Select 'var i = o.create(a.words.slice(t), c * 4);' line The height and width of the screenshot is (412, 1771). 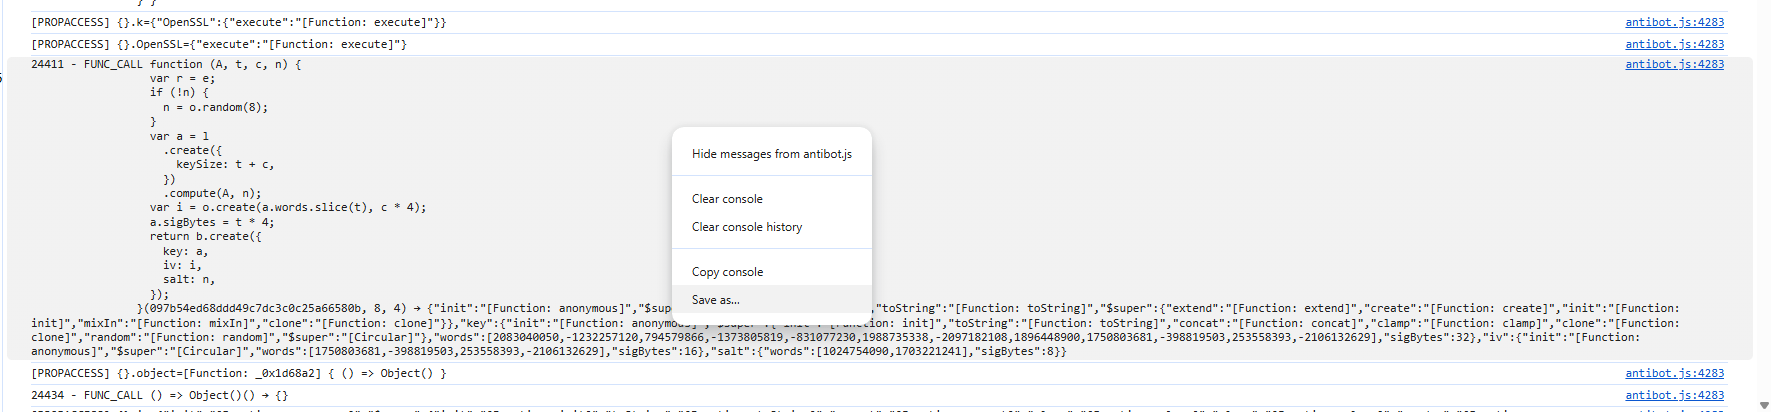point(288,208)
